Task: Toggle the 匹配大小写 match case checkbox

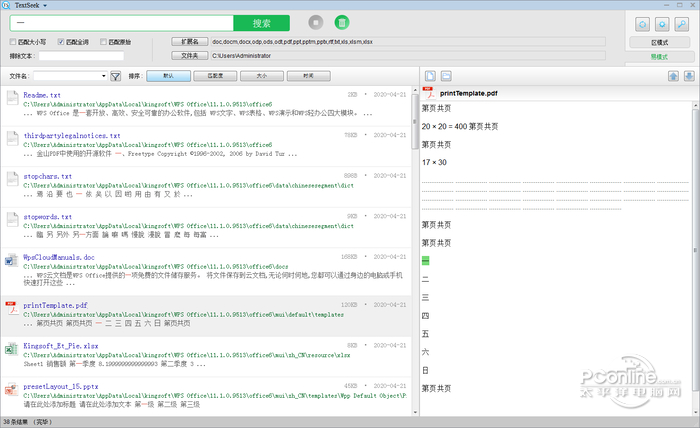Action: tap(12, 42)
